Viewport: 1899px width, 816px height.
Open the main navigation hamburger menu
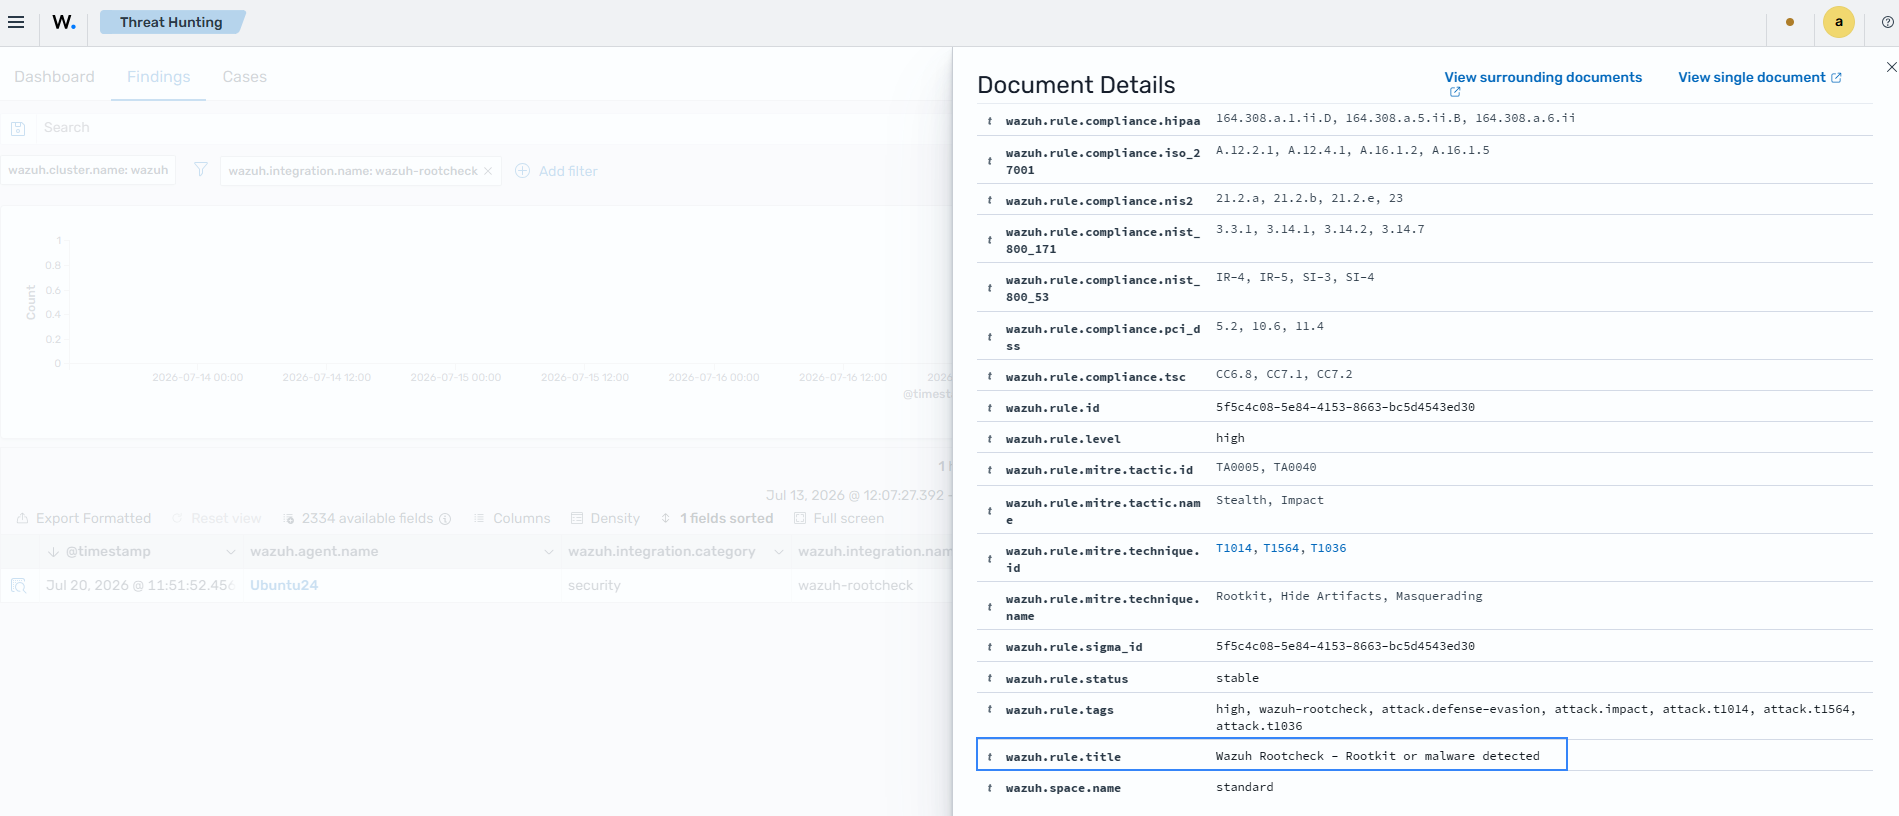(16, 22)
